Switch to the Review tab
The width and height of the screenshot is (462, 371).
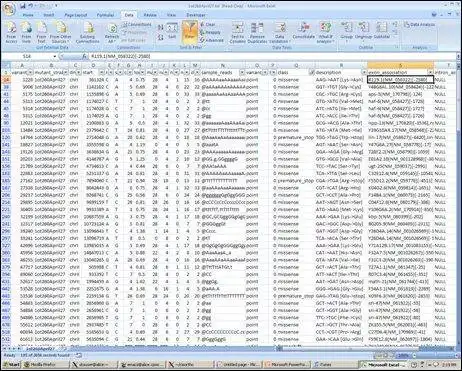coord(150,15)
